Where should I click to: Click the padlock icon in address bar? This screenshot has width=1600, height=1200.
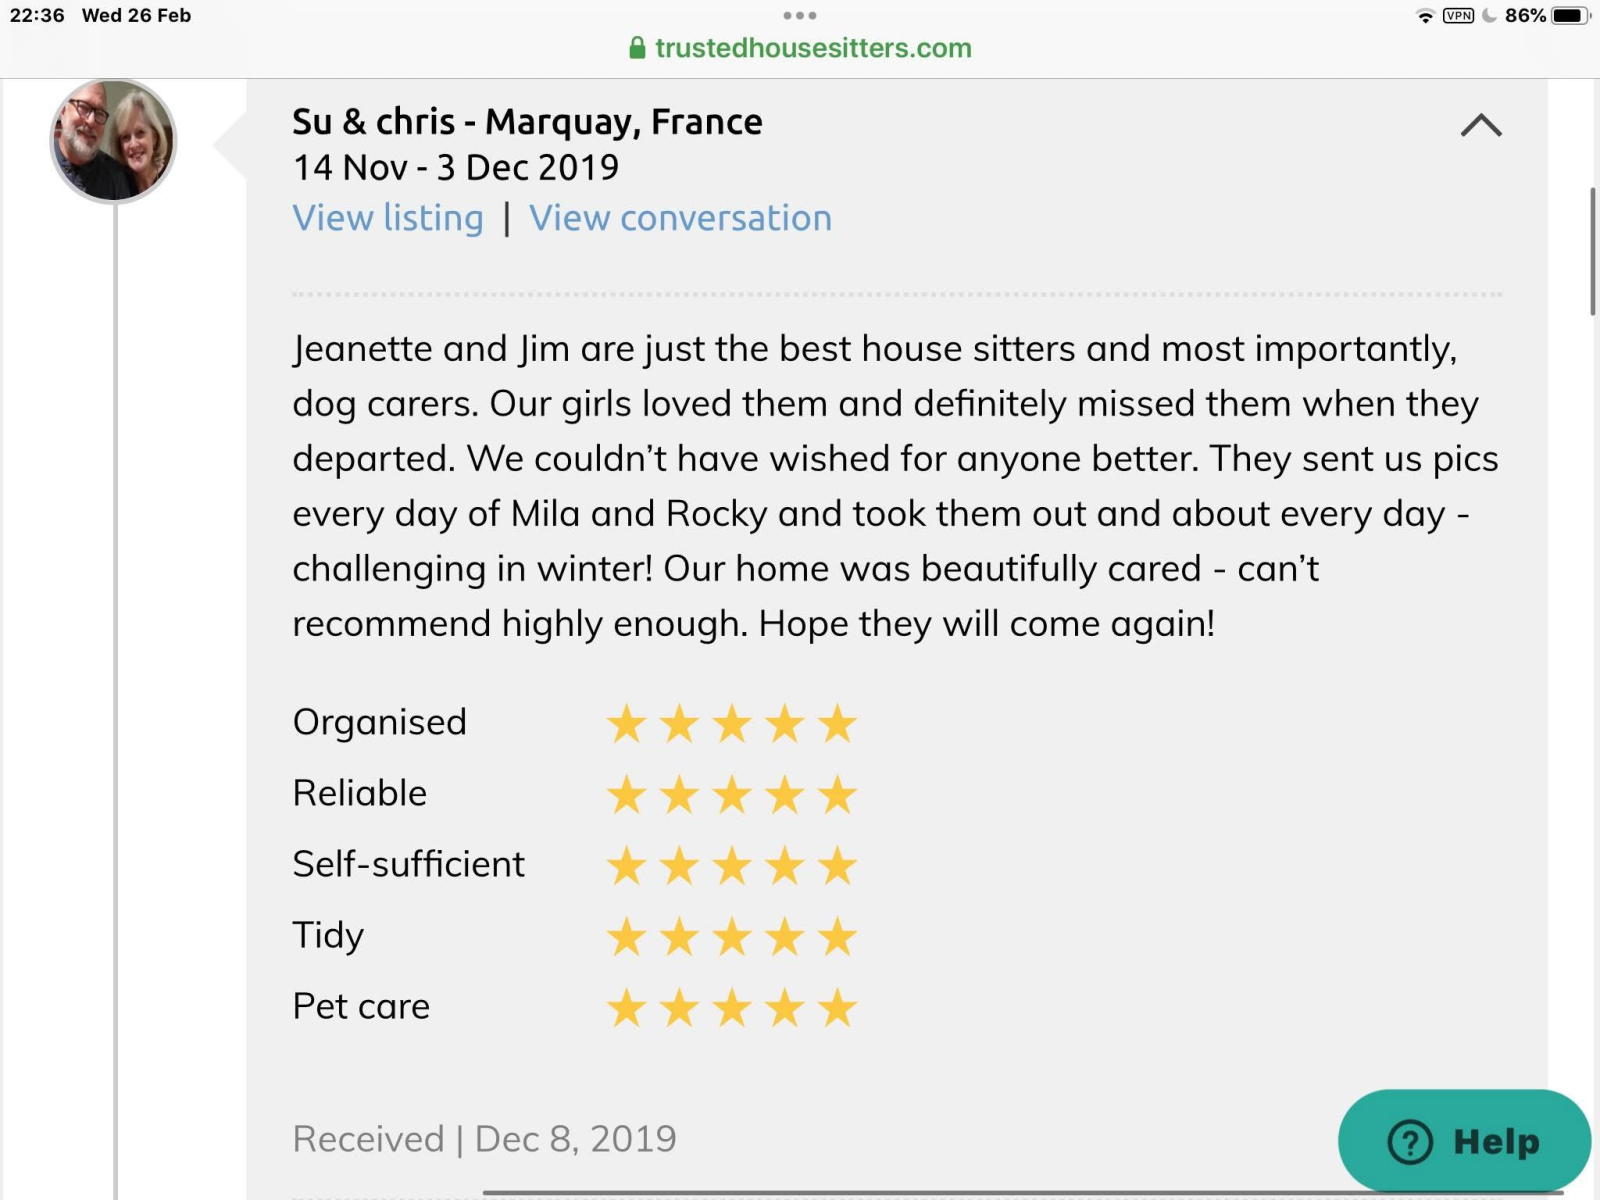pos(637,48)
